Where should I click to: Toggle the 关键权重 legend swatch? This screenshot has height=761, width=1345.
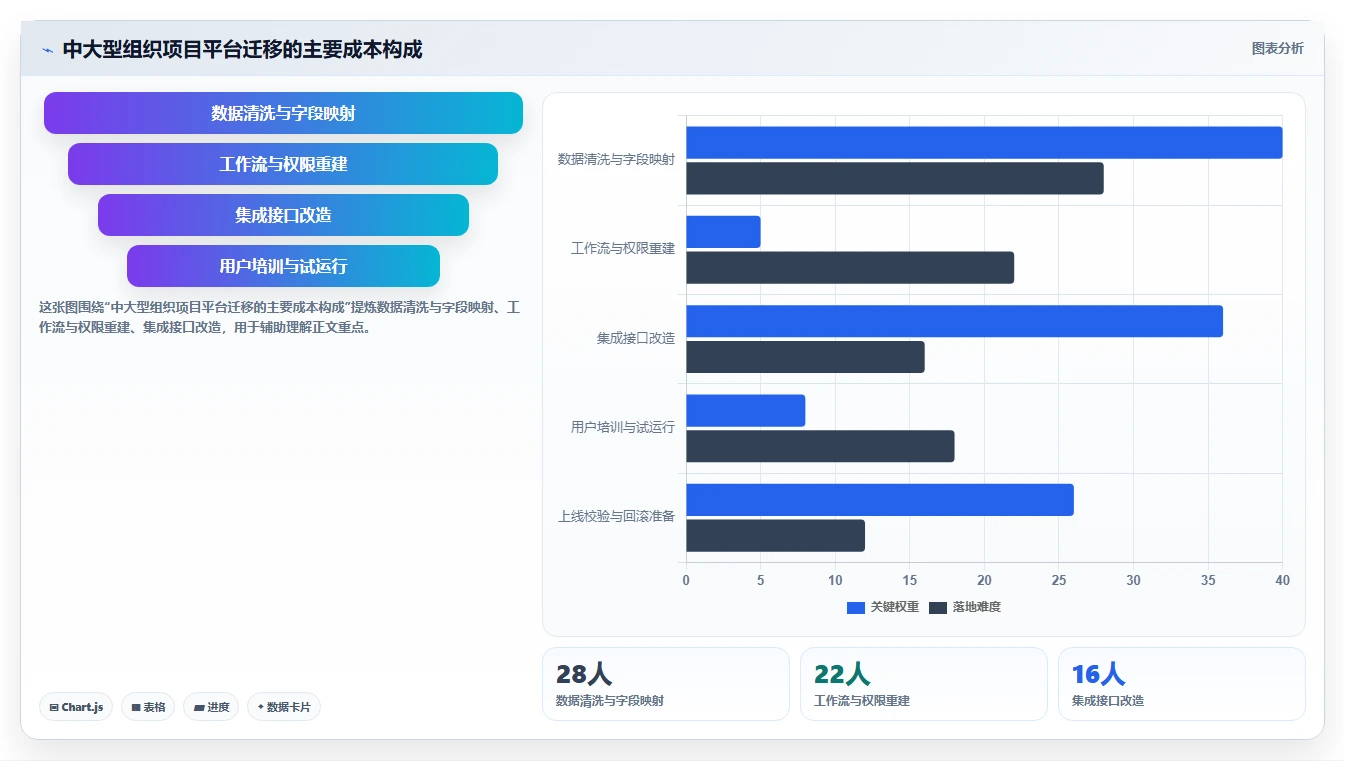[x=856, y=607]
